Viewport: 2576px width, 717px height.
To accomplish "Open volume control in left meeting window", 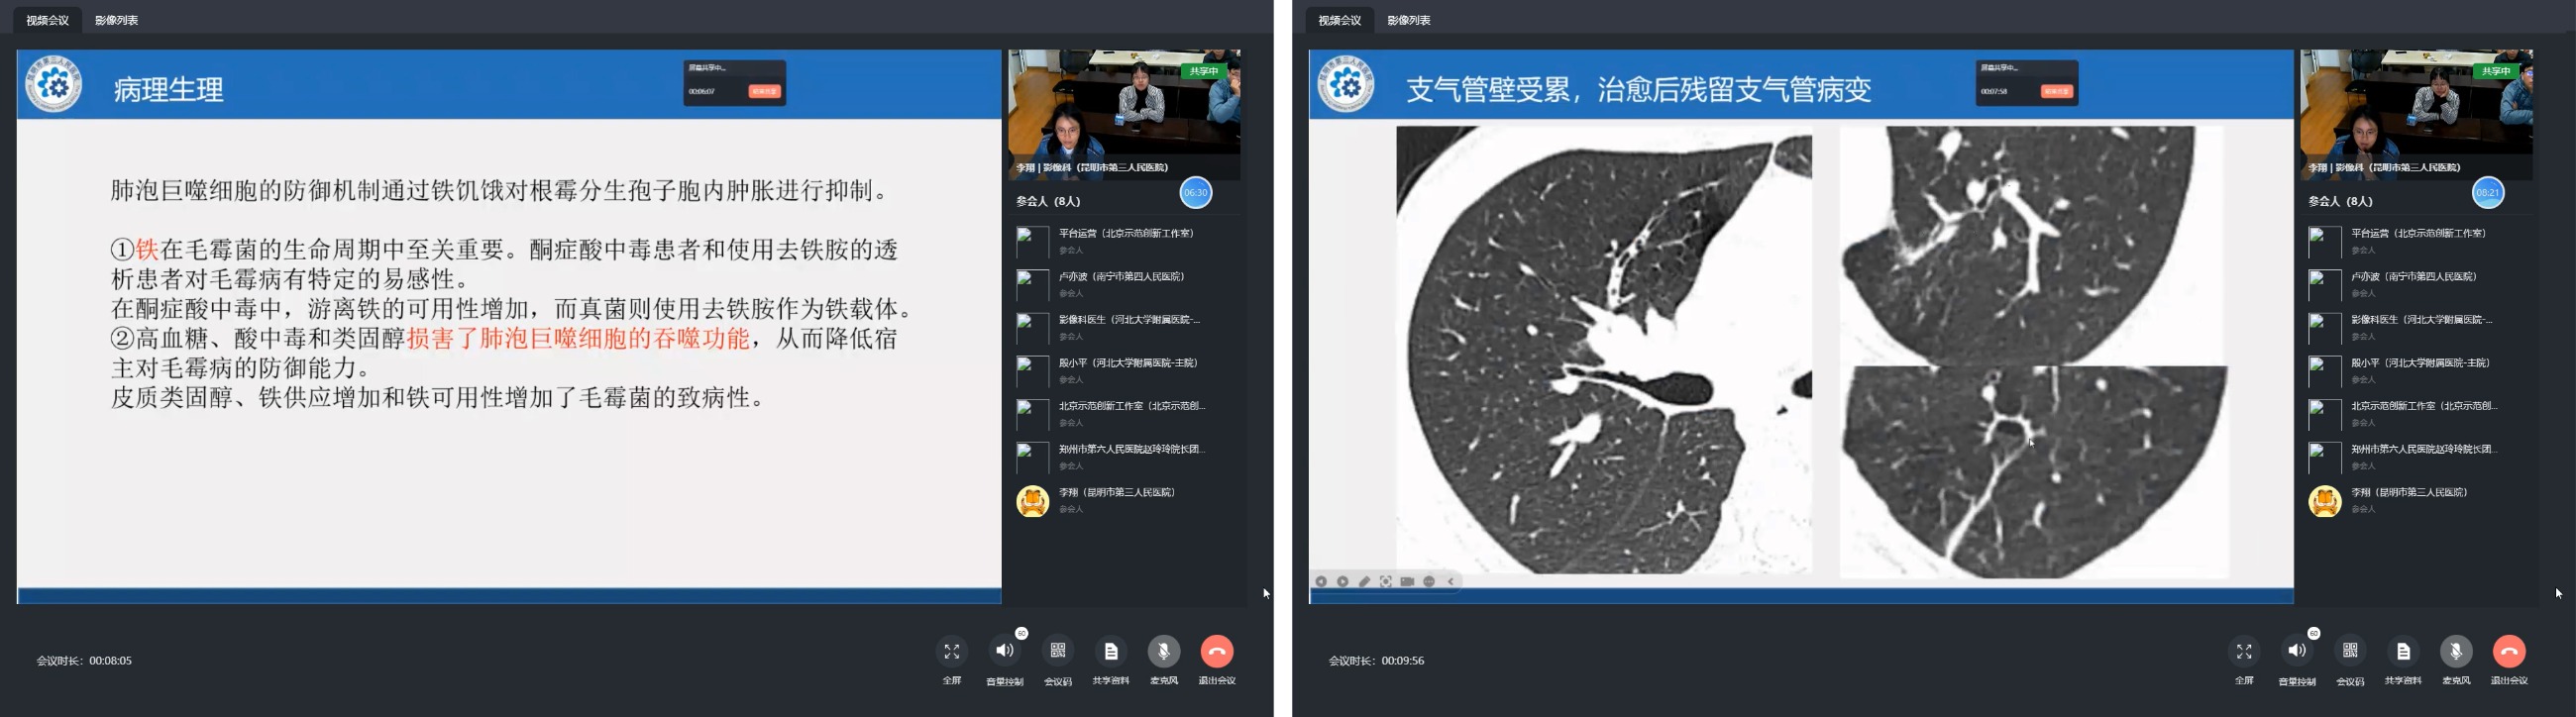I will pyautogui.click(x=1004, y=652).
